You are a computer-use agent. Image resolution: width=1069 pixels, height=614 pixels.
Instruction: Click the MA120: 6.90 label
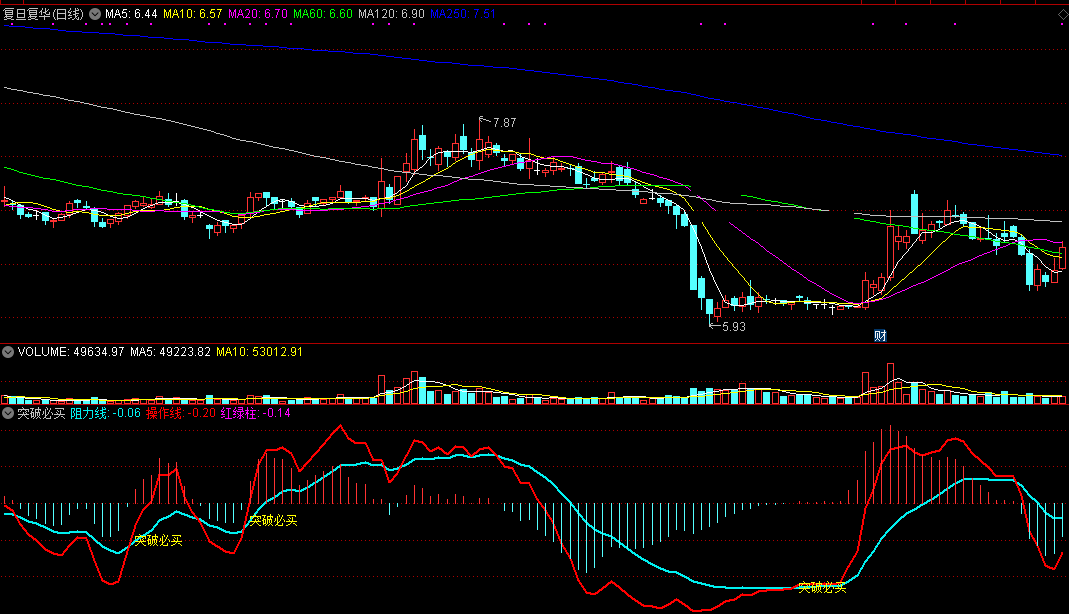(391, 14)
